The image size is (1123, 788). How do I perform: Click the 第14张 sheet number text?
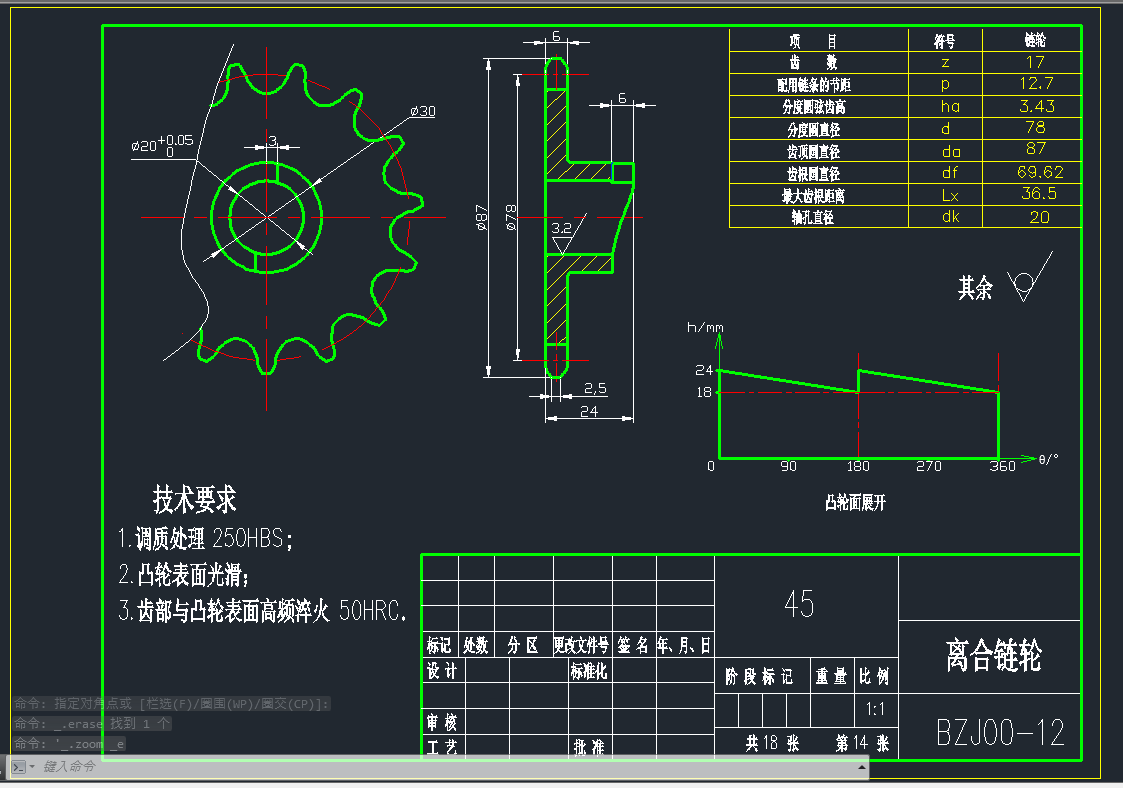point(862,743)
